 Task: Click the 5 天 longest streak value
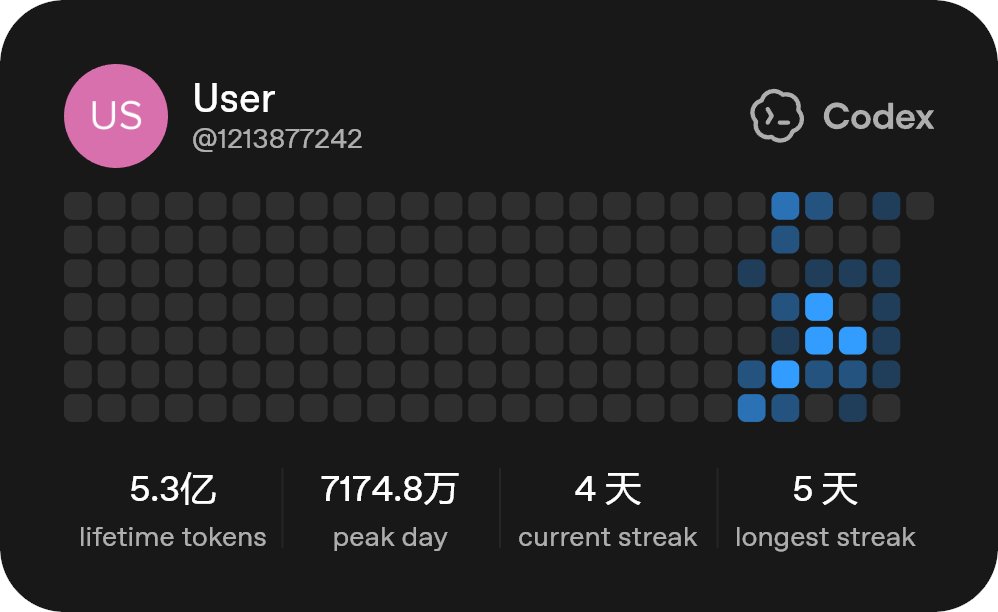click(825, 489)
